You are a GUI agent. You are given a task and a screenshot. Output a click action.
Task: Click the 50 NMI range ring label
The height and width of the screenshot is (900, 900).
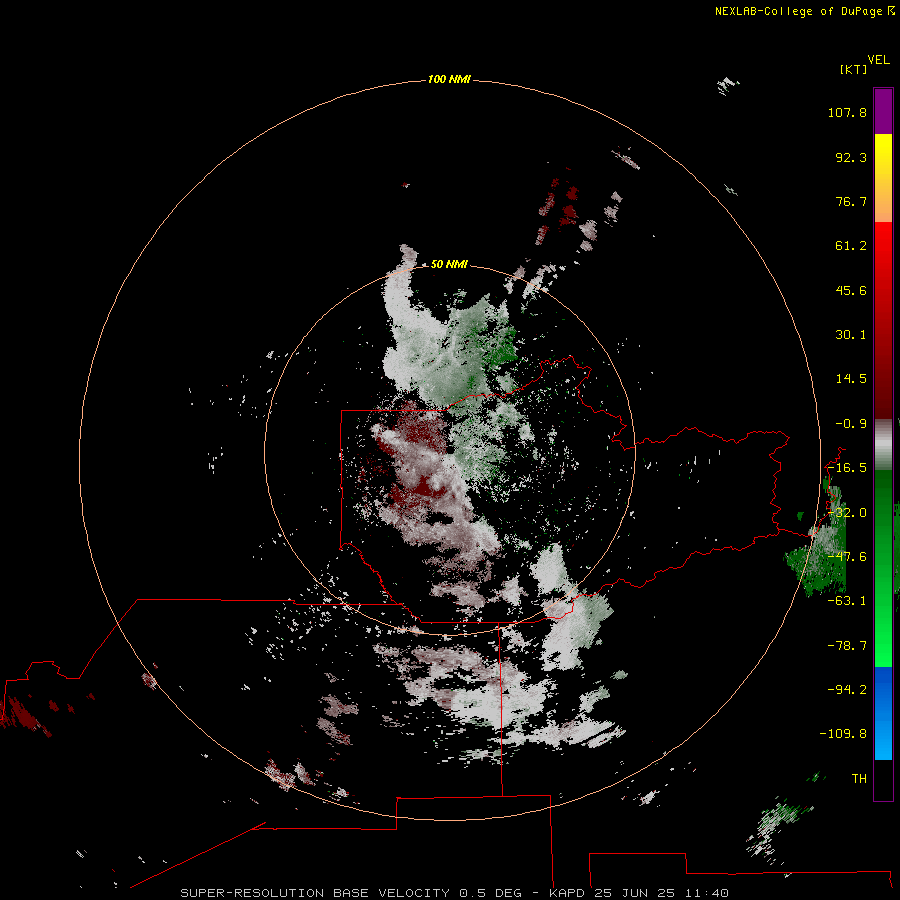(x=449, y=264)
